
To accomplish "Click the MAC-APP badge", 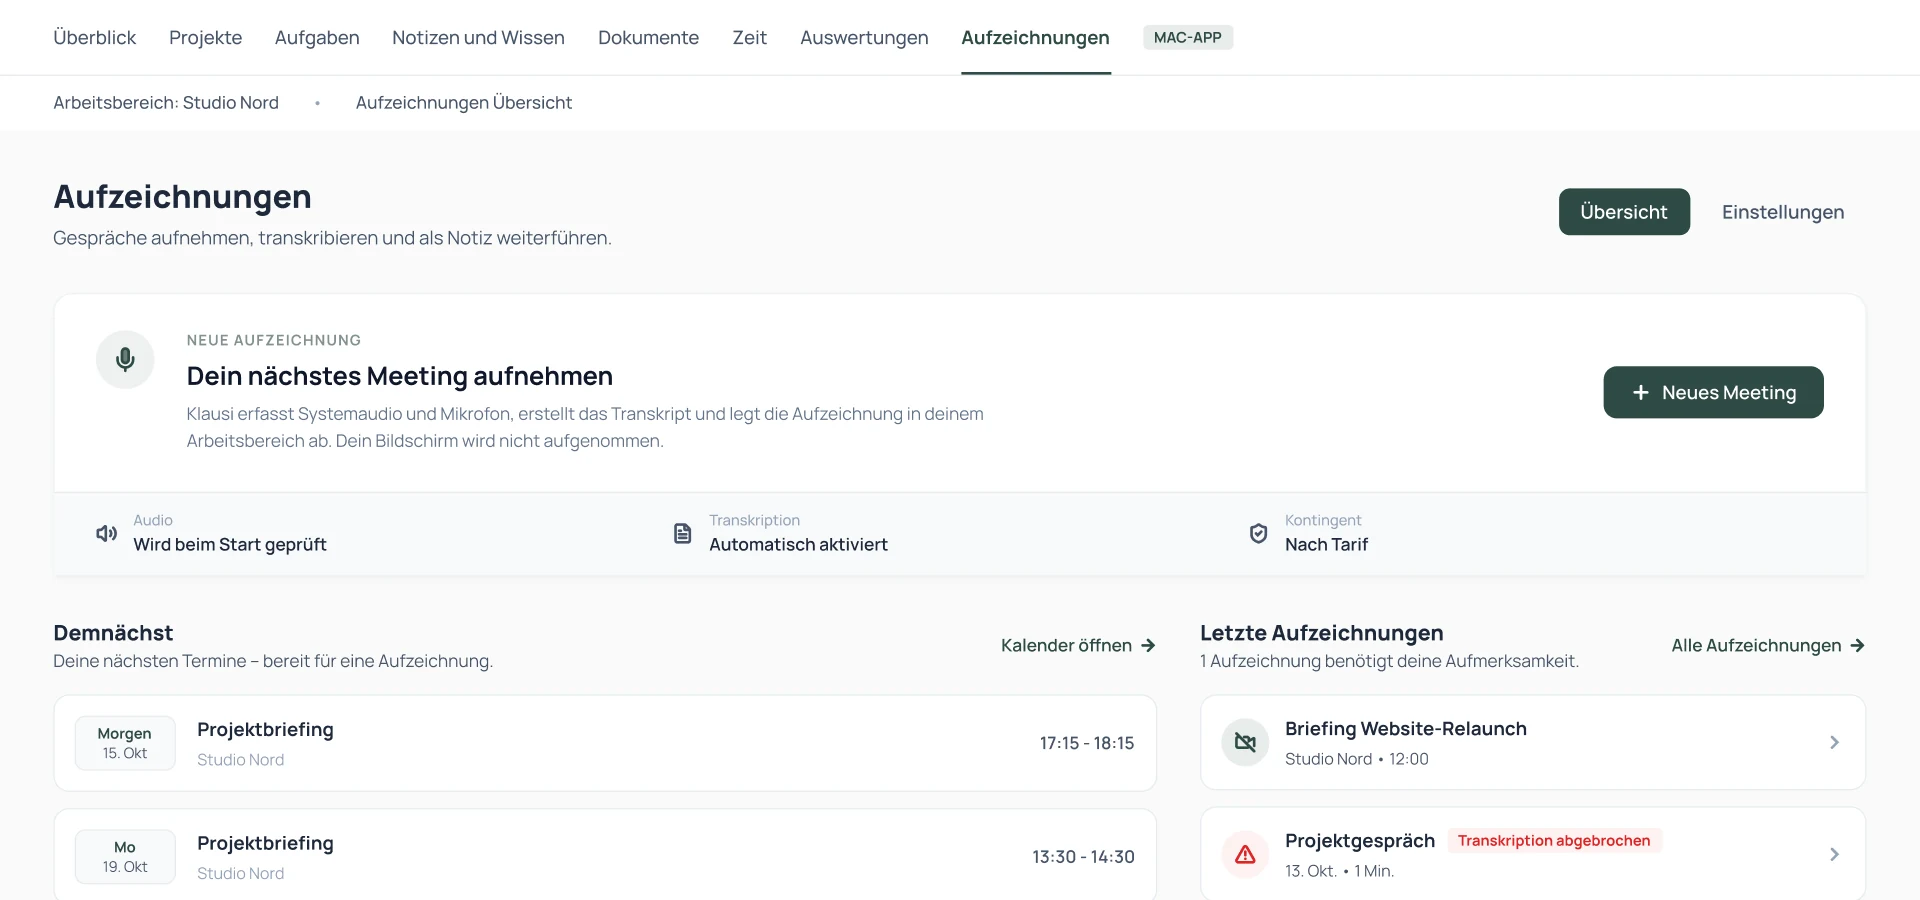I will (x=1187, y=37).
